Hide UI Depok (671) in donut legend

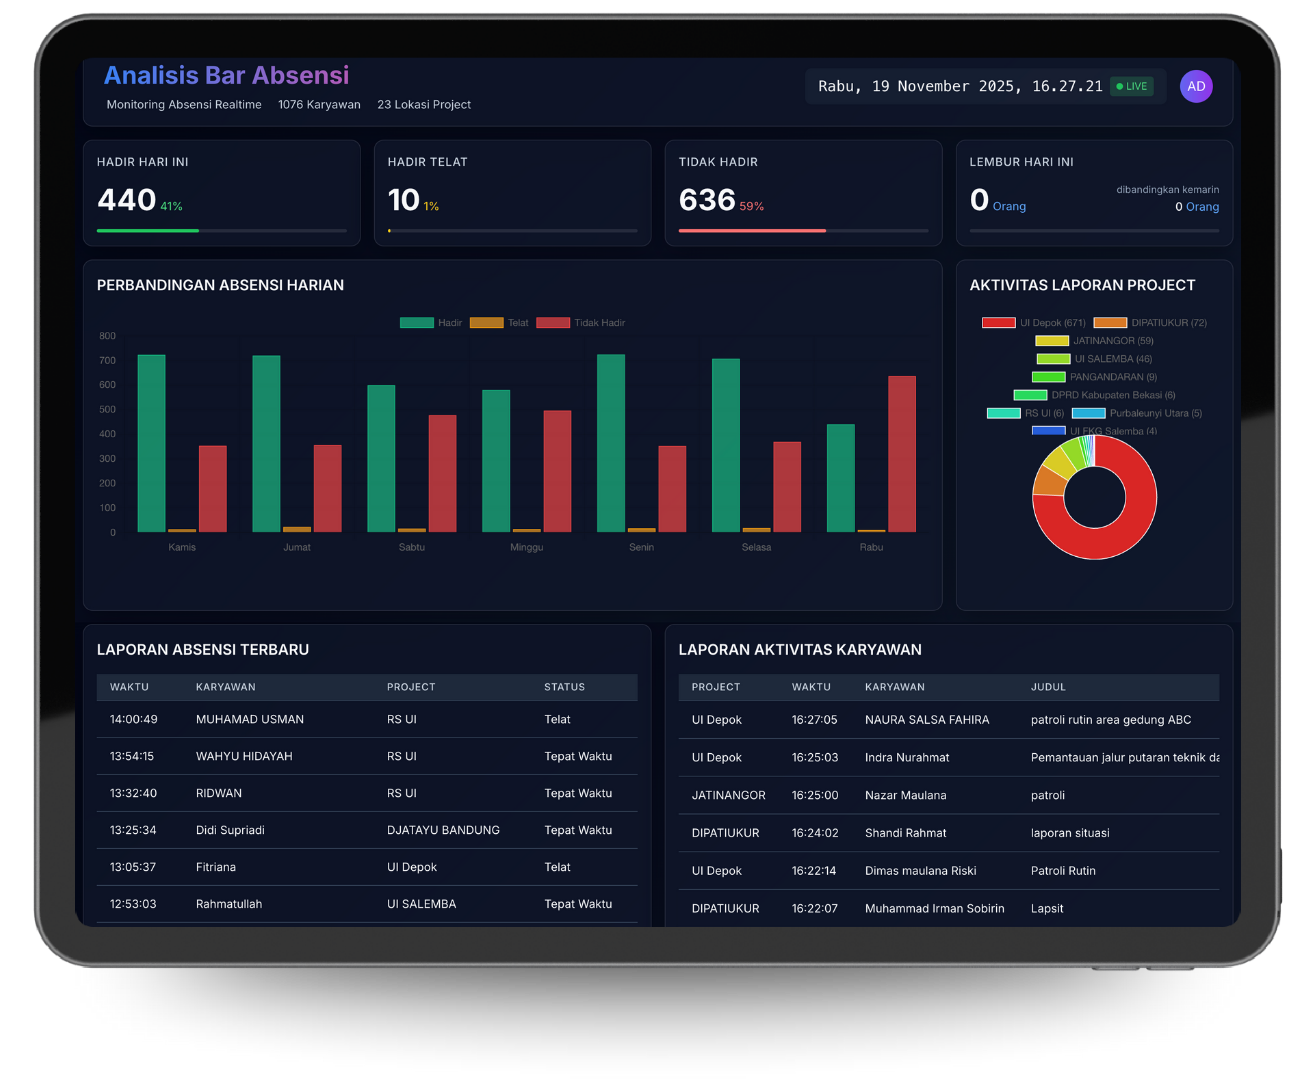(1034, 323)
